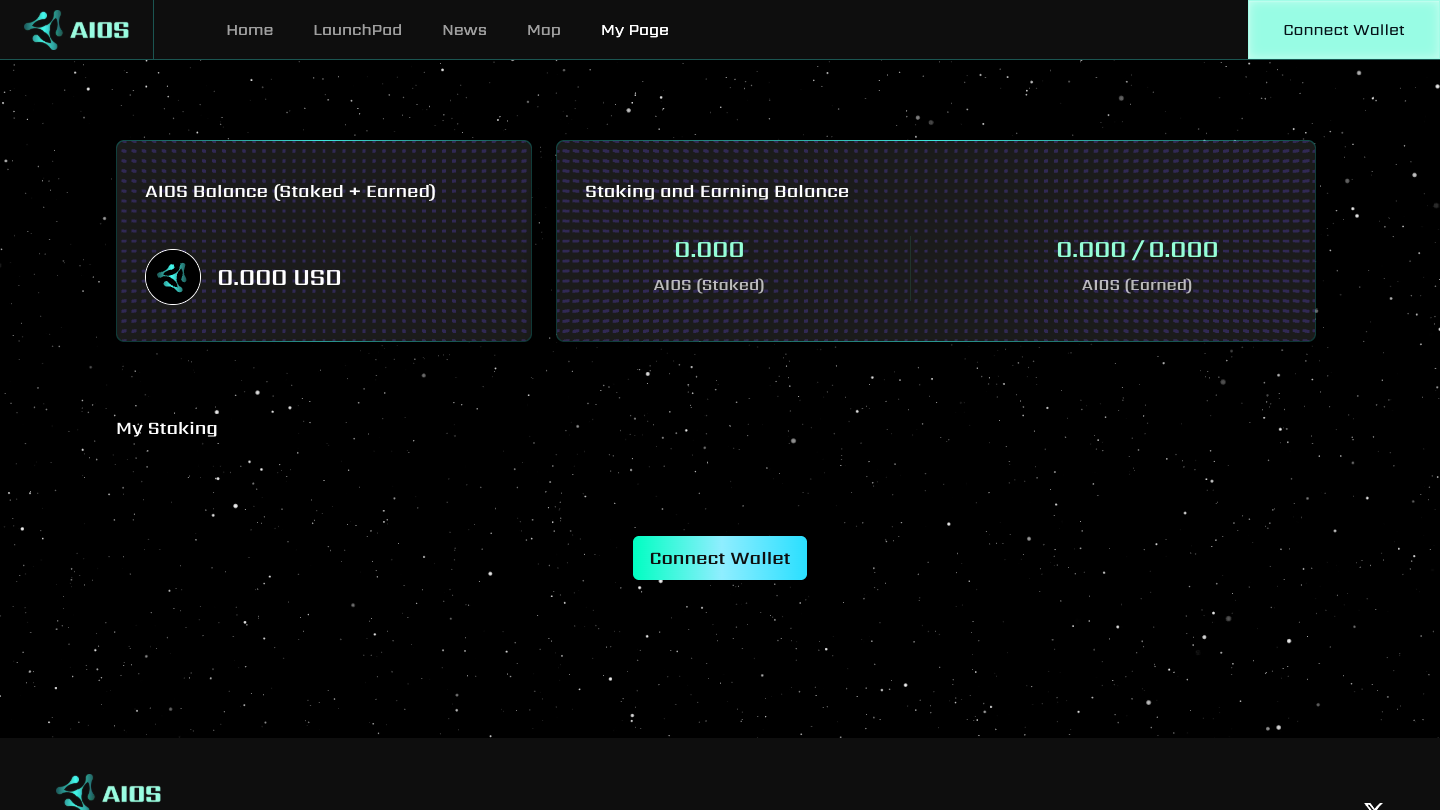The image size is (1440, 810).
Task: Click the My Staking section heading
Action: click(x=167, y=428)
